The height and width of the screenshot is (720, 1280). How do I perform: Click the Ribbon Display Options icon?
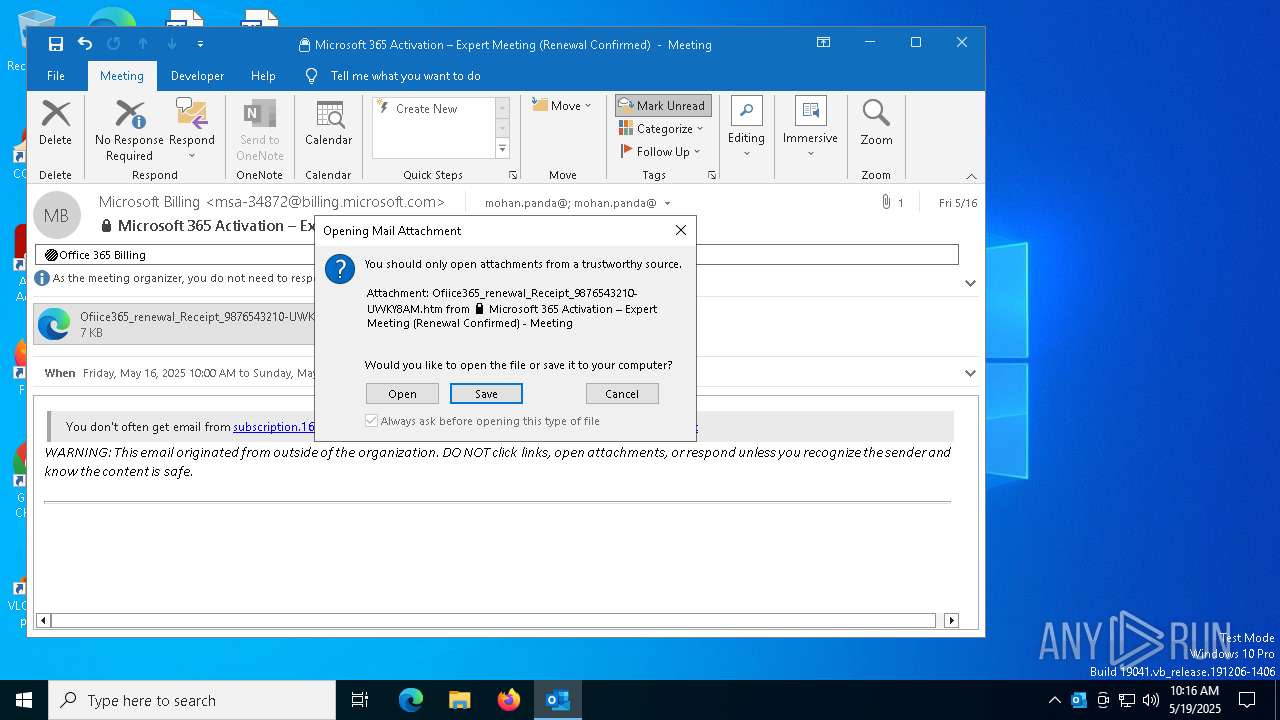(x=823, y=43)
